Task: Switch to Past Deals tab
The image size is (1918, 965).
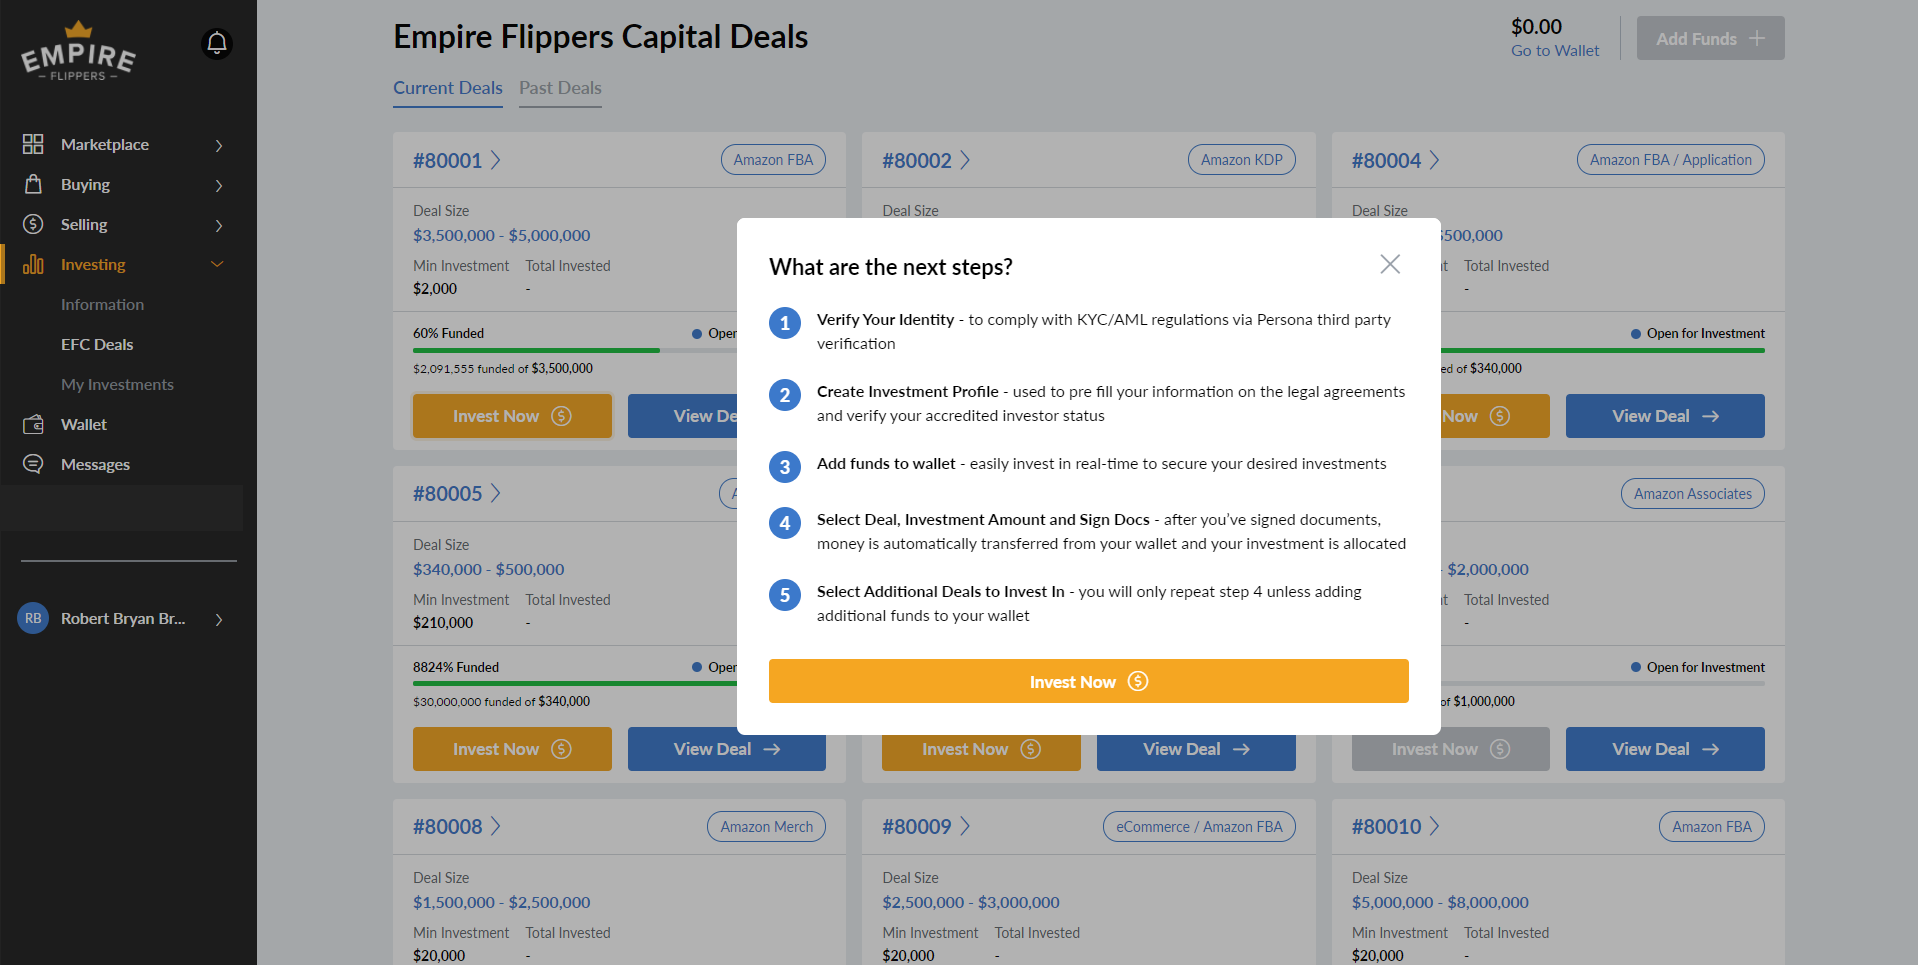Action: coord(560,88)
